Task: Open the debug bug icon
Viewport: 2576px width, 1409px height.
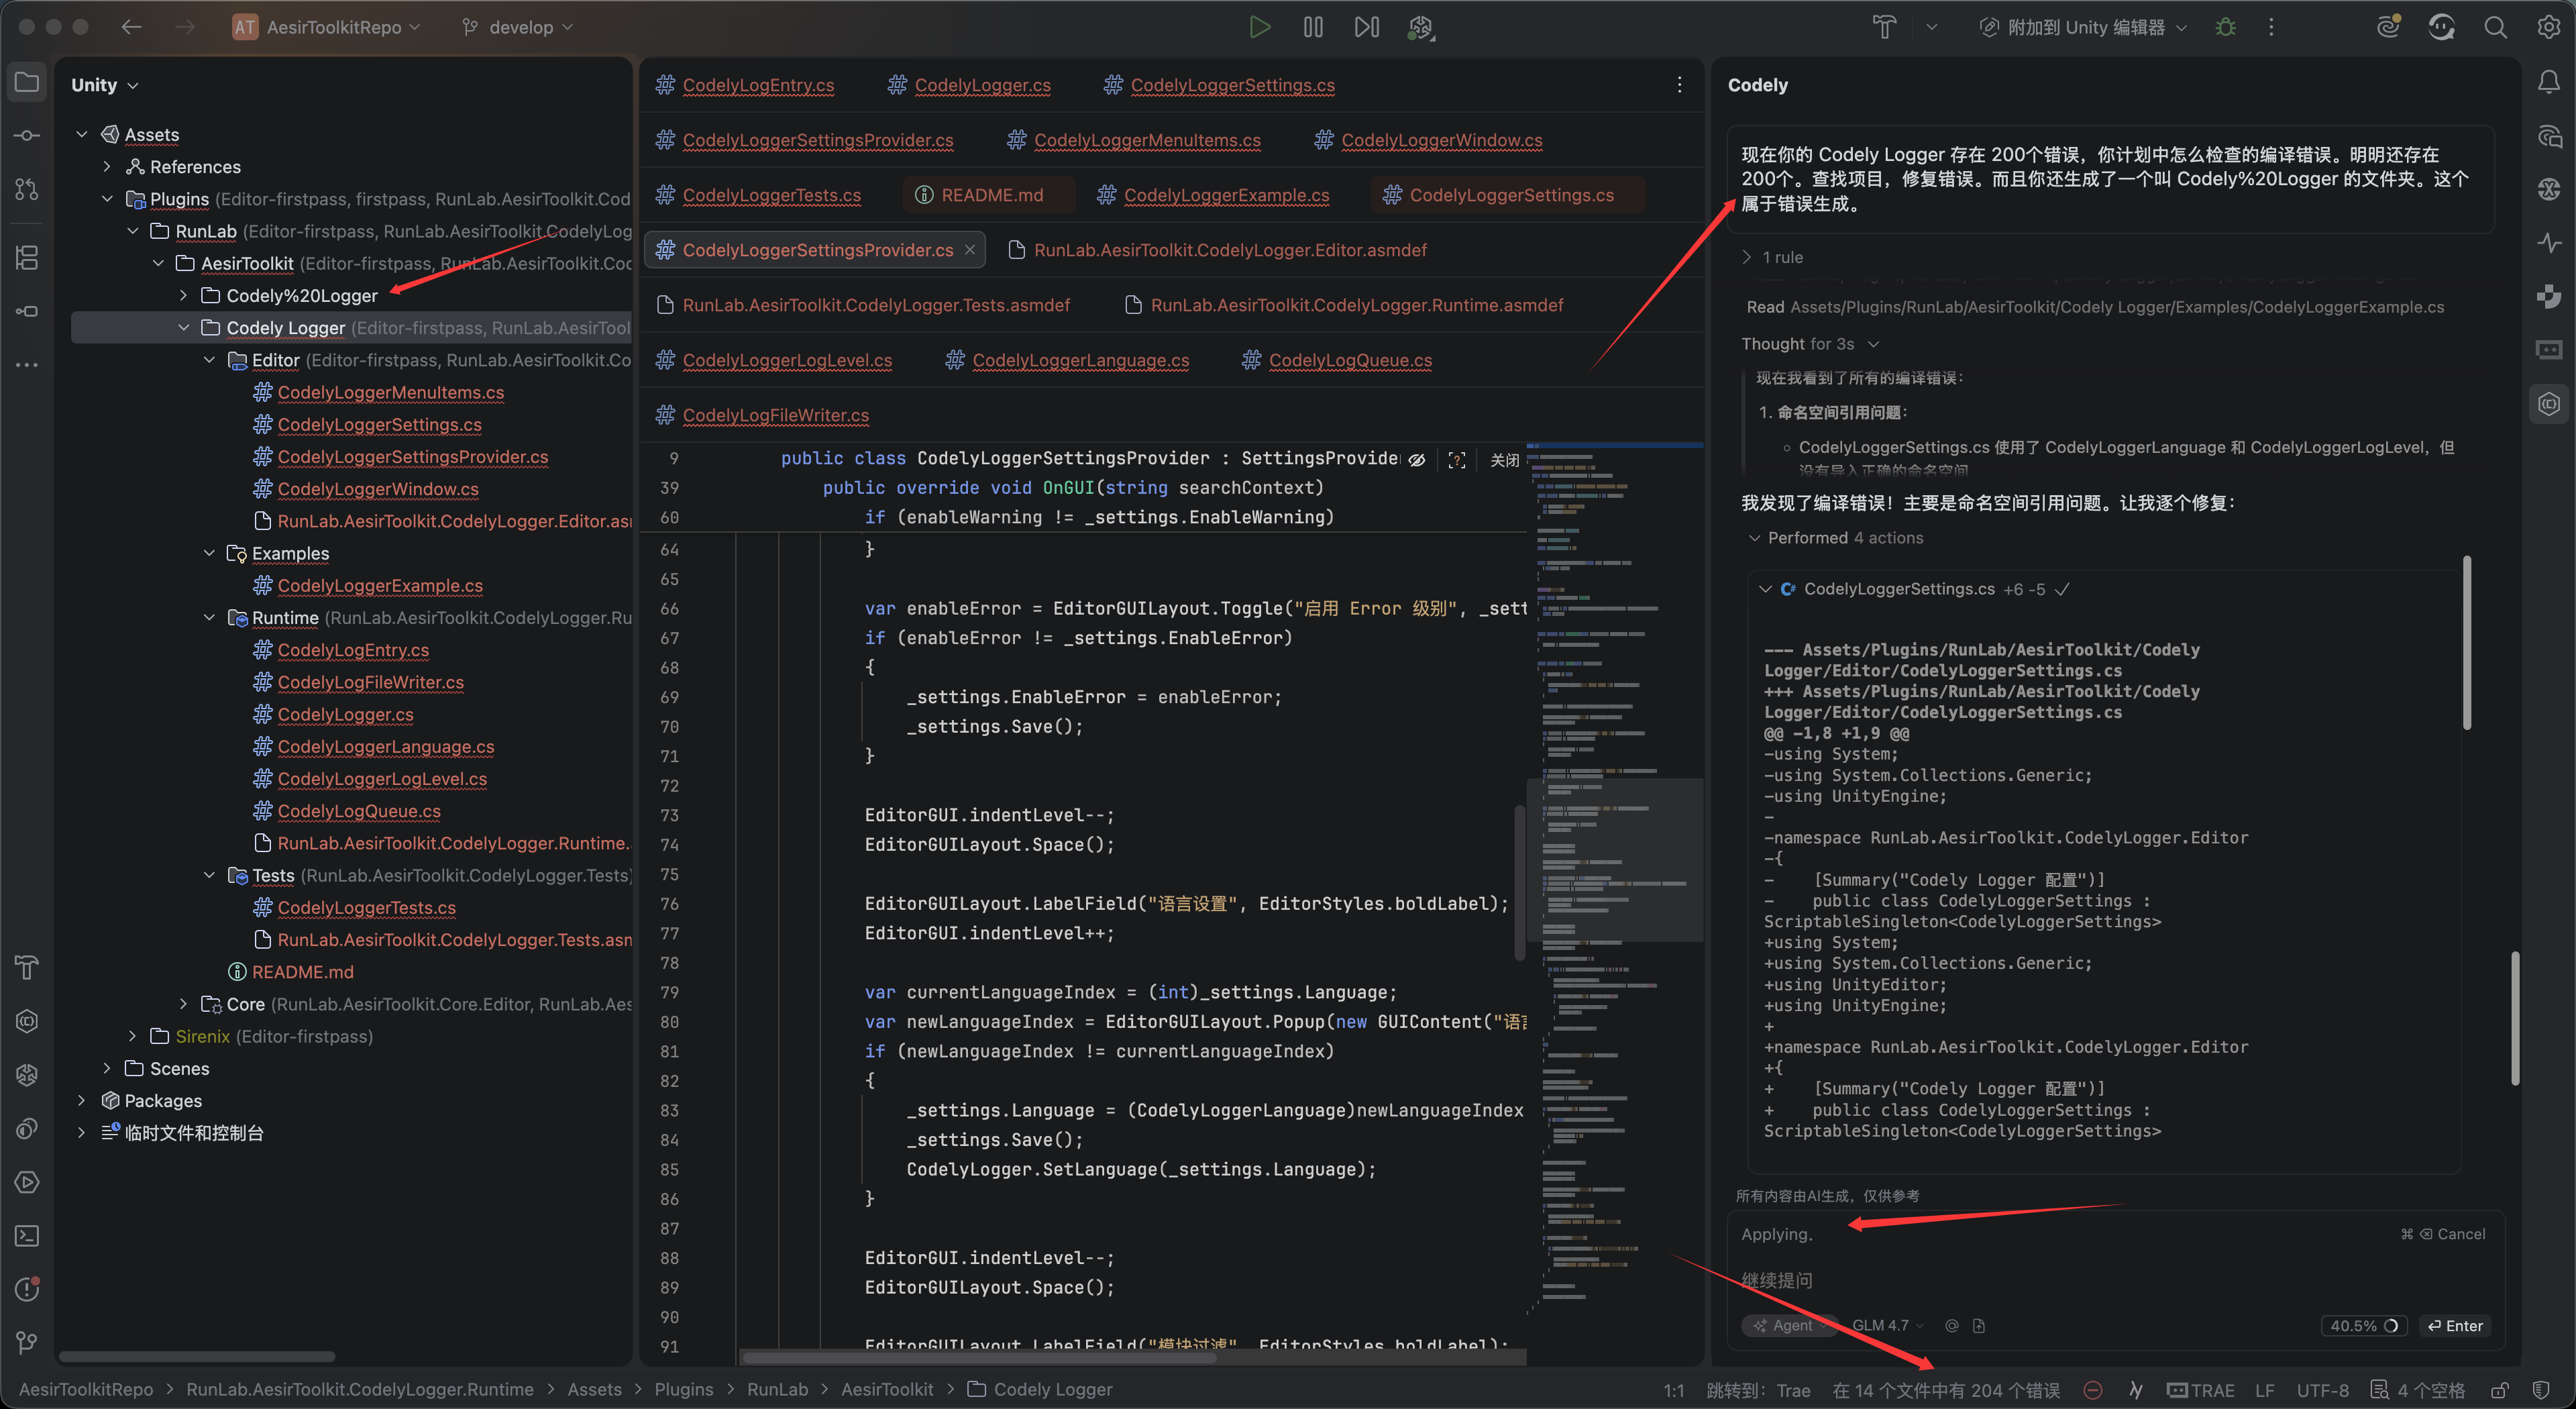Action: pyautogui.click(x=2225, y=27)
